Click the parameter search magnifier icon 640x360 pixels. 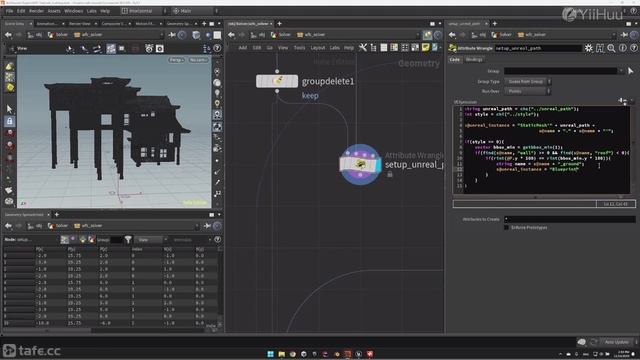[611, 48]
